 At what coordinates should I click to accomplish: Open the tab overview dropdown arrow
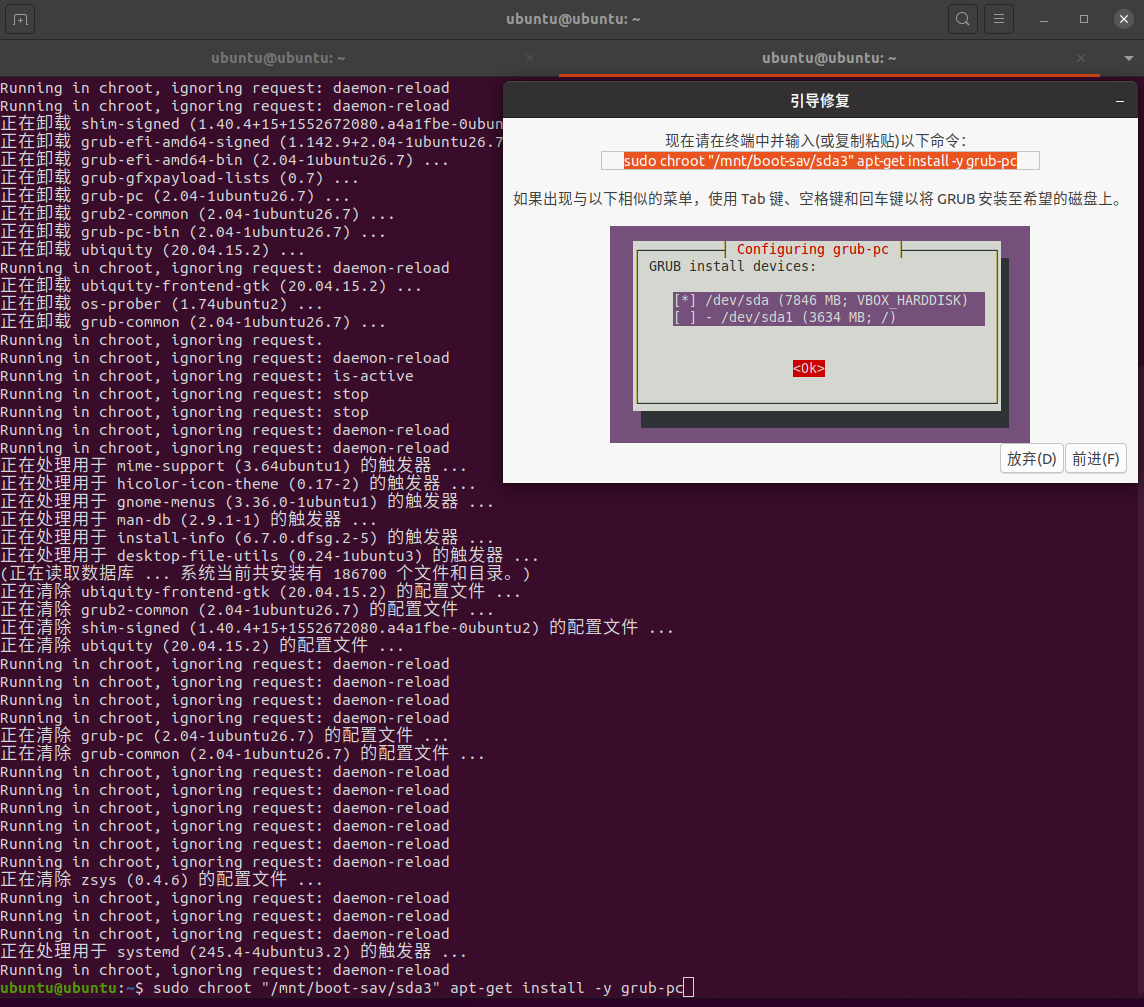pyautogui.click(x=1128, y=58)
